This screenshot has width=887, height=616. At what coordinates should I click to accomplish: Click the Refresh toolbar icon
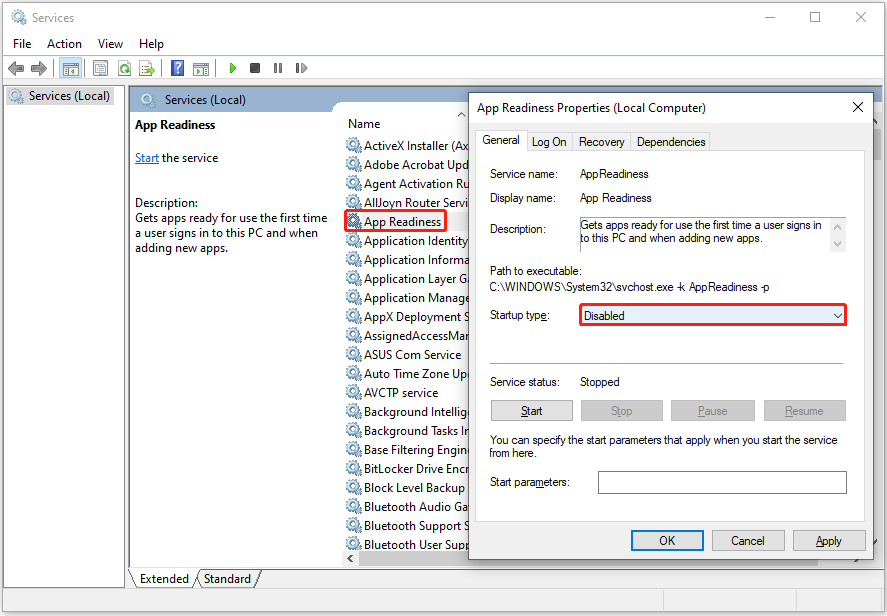click(x=124, y=68)
